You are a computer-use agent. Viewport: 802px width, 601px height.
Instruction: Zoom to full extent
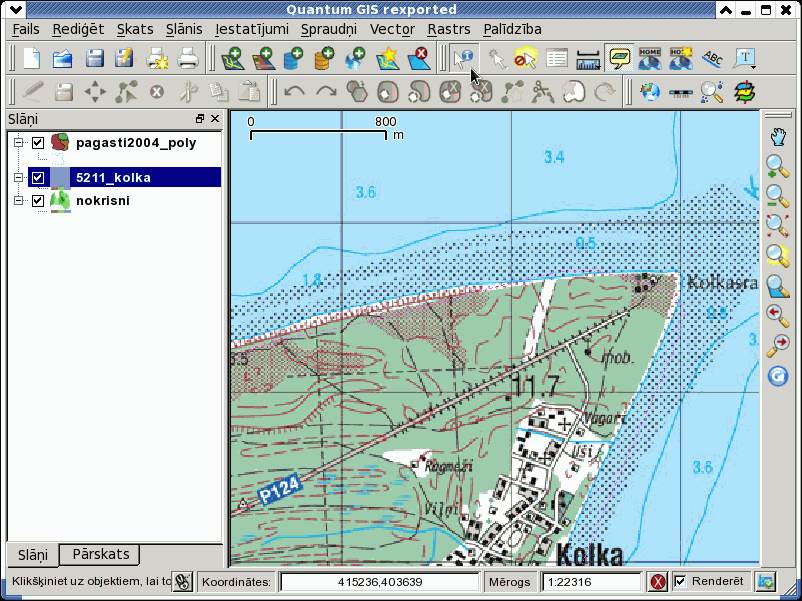pos(777,226)
